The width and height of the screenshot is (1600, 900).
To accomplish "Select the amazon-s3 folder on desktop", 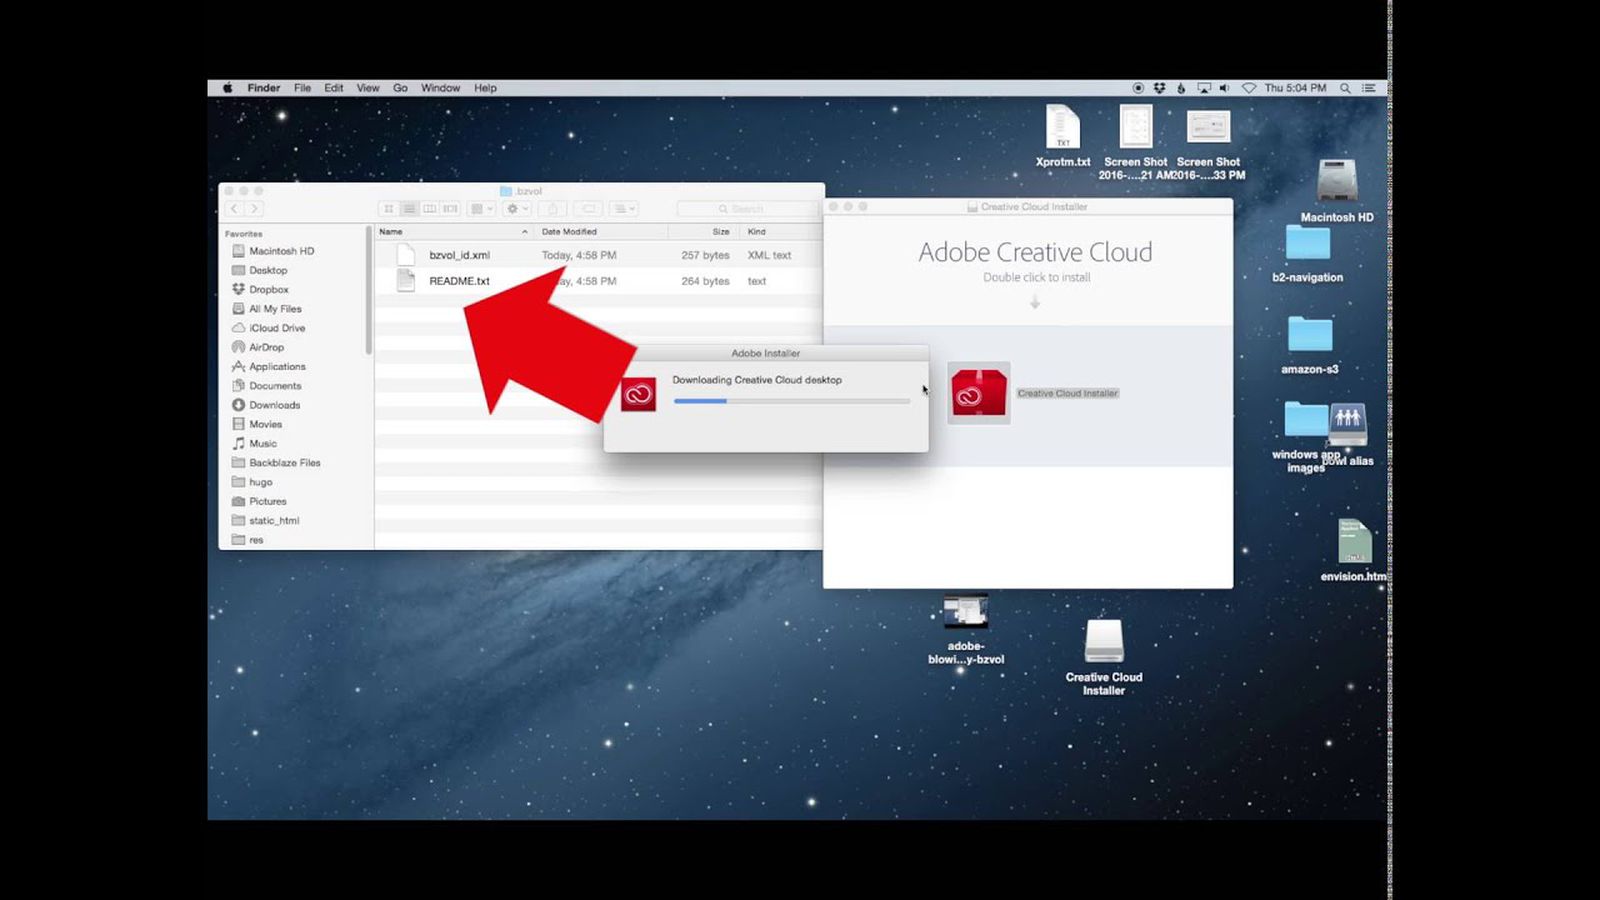I will click(x=1309, y=335).
